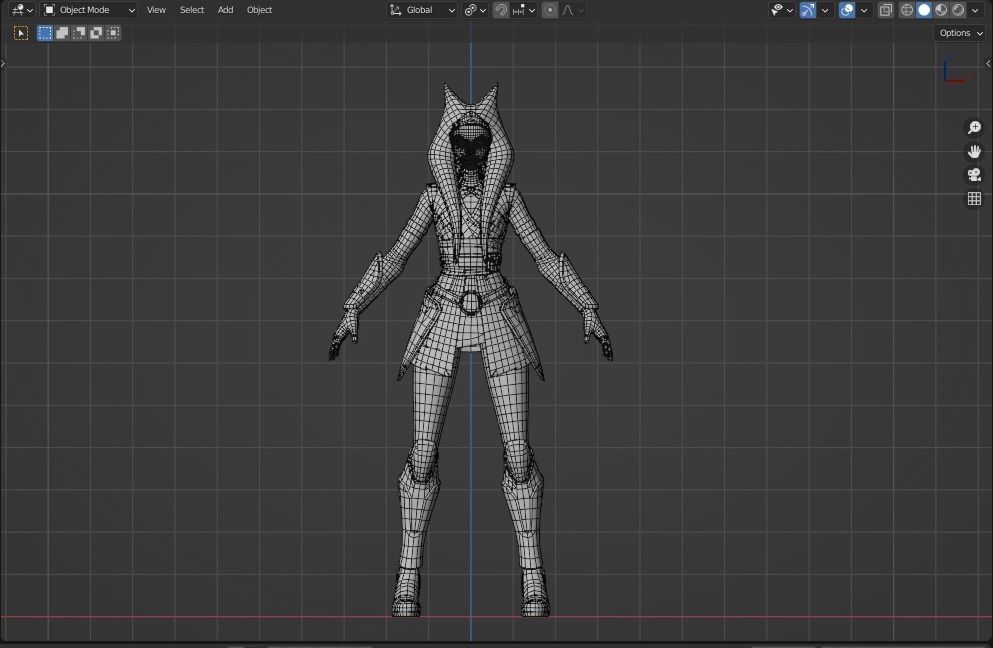Click the pan view hand icon
The width and height of the screenshot is (993, 648).
point(974,151)
